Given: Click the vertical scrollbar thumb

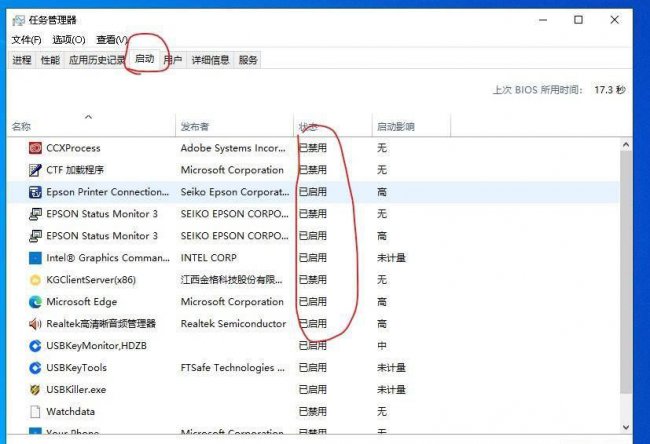Looking at the screenshot, I should (626, 272).
